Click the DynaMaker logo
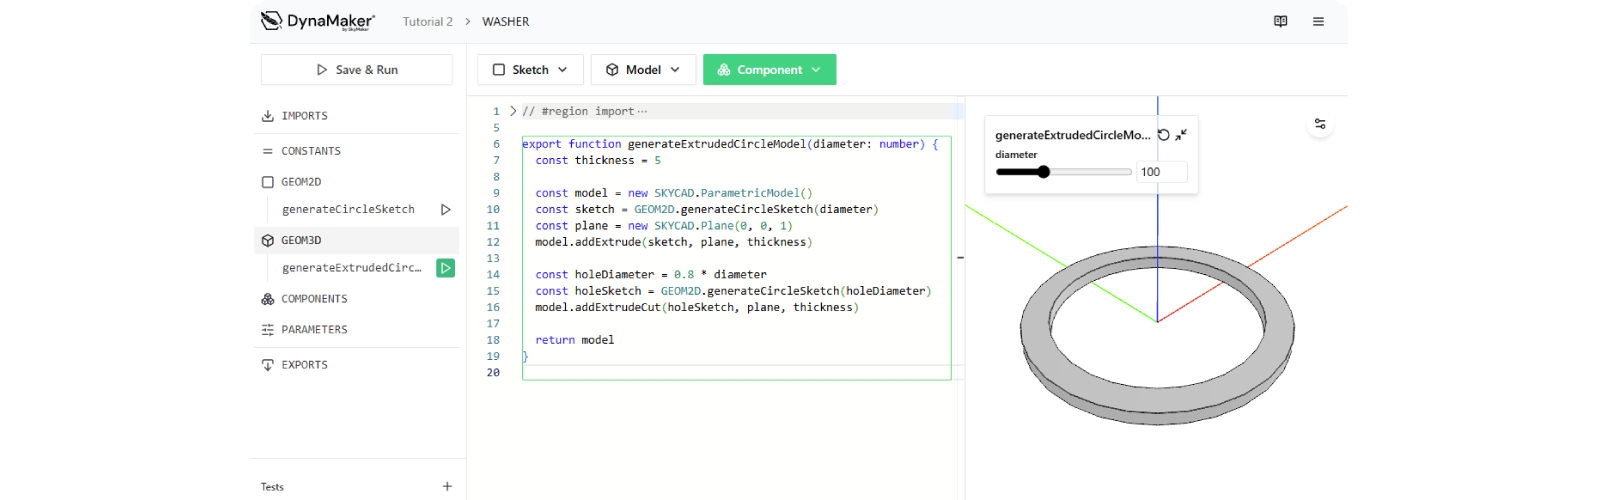Viewport: 1600px width, 500px height. coord(317,21)
